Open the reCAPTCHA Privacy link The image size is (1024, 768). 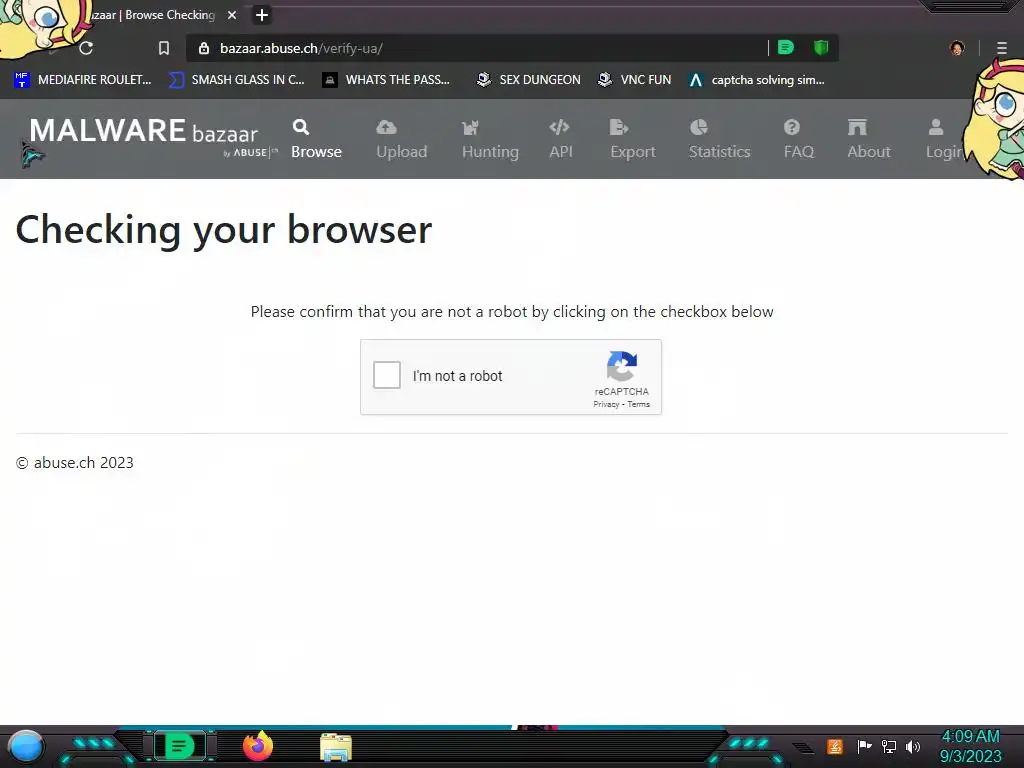coord(606,404)
